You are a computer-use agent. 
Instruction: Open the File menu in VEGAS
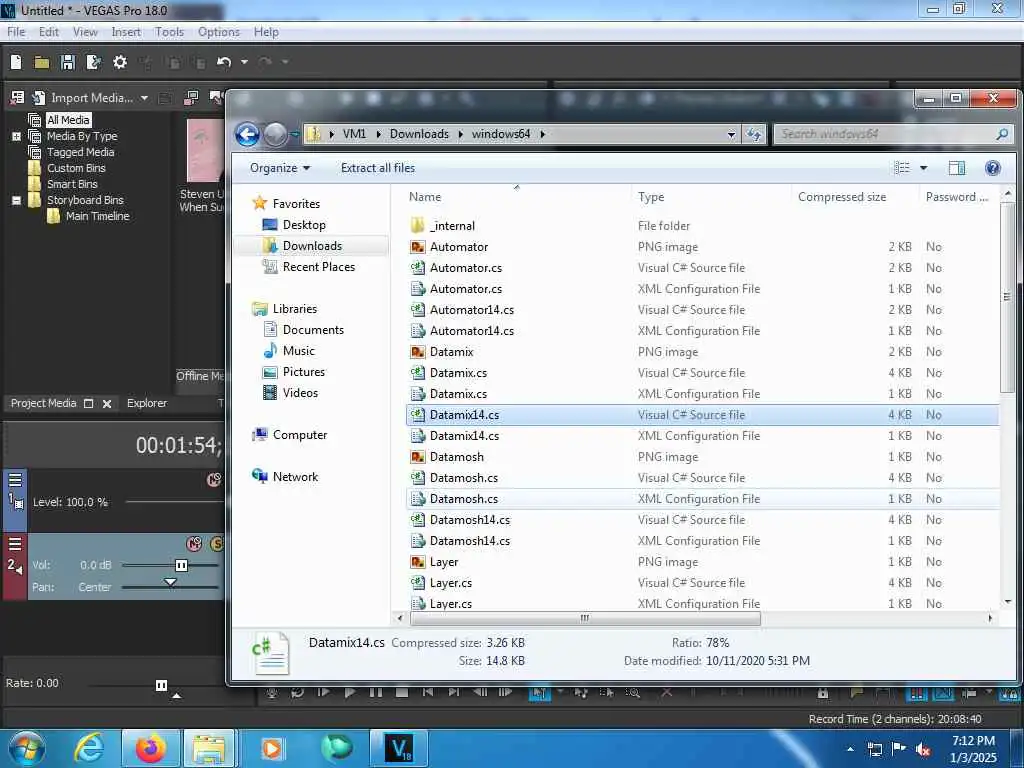(x=16, y=32)
